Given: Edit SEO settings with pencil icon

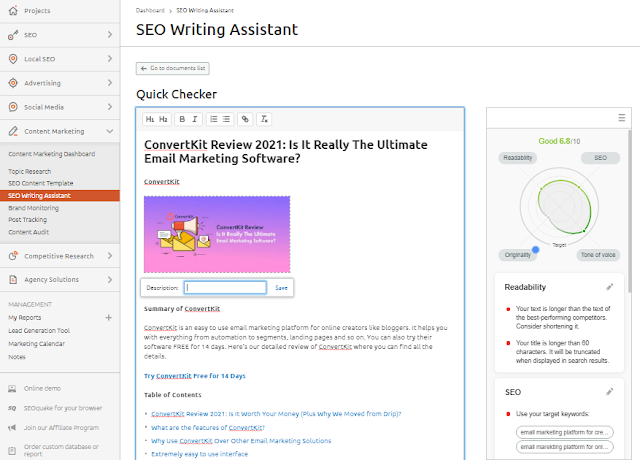Looking at the screenshot, I should (609, 392).
